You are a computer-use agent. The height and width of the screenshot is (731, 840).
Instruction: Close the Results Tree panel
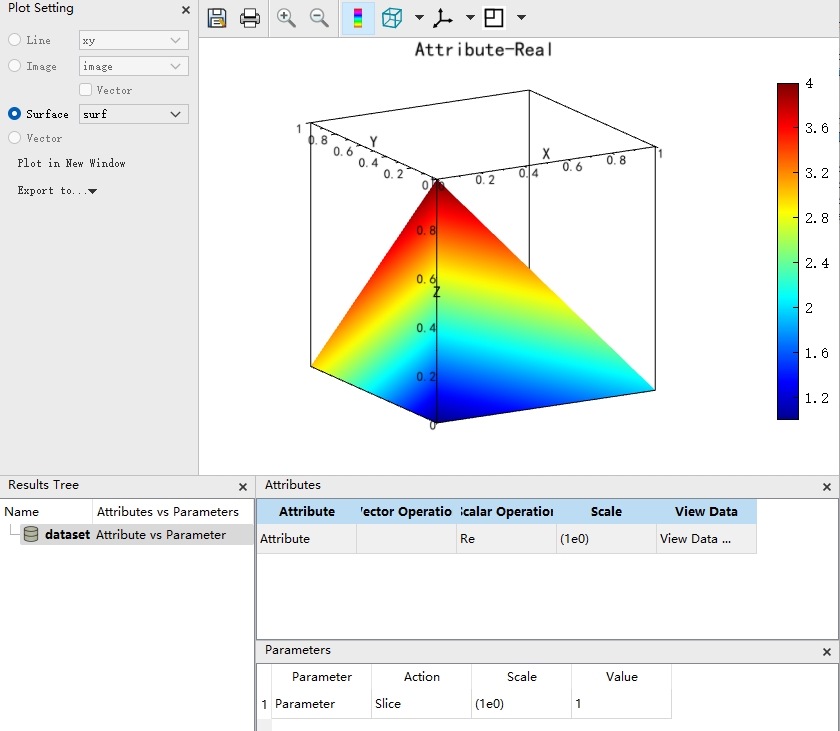243,487
